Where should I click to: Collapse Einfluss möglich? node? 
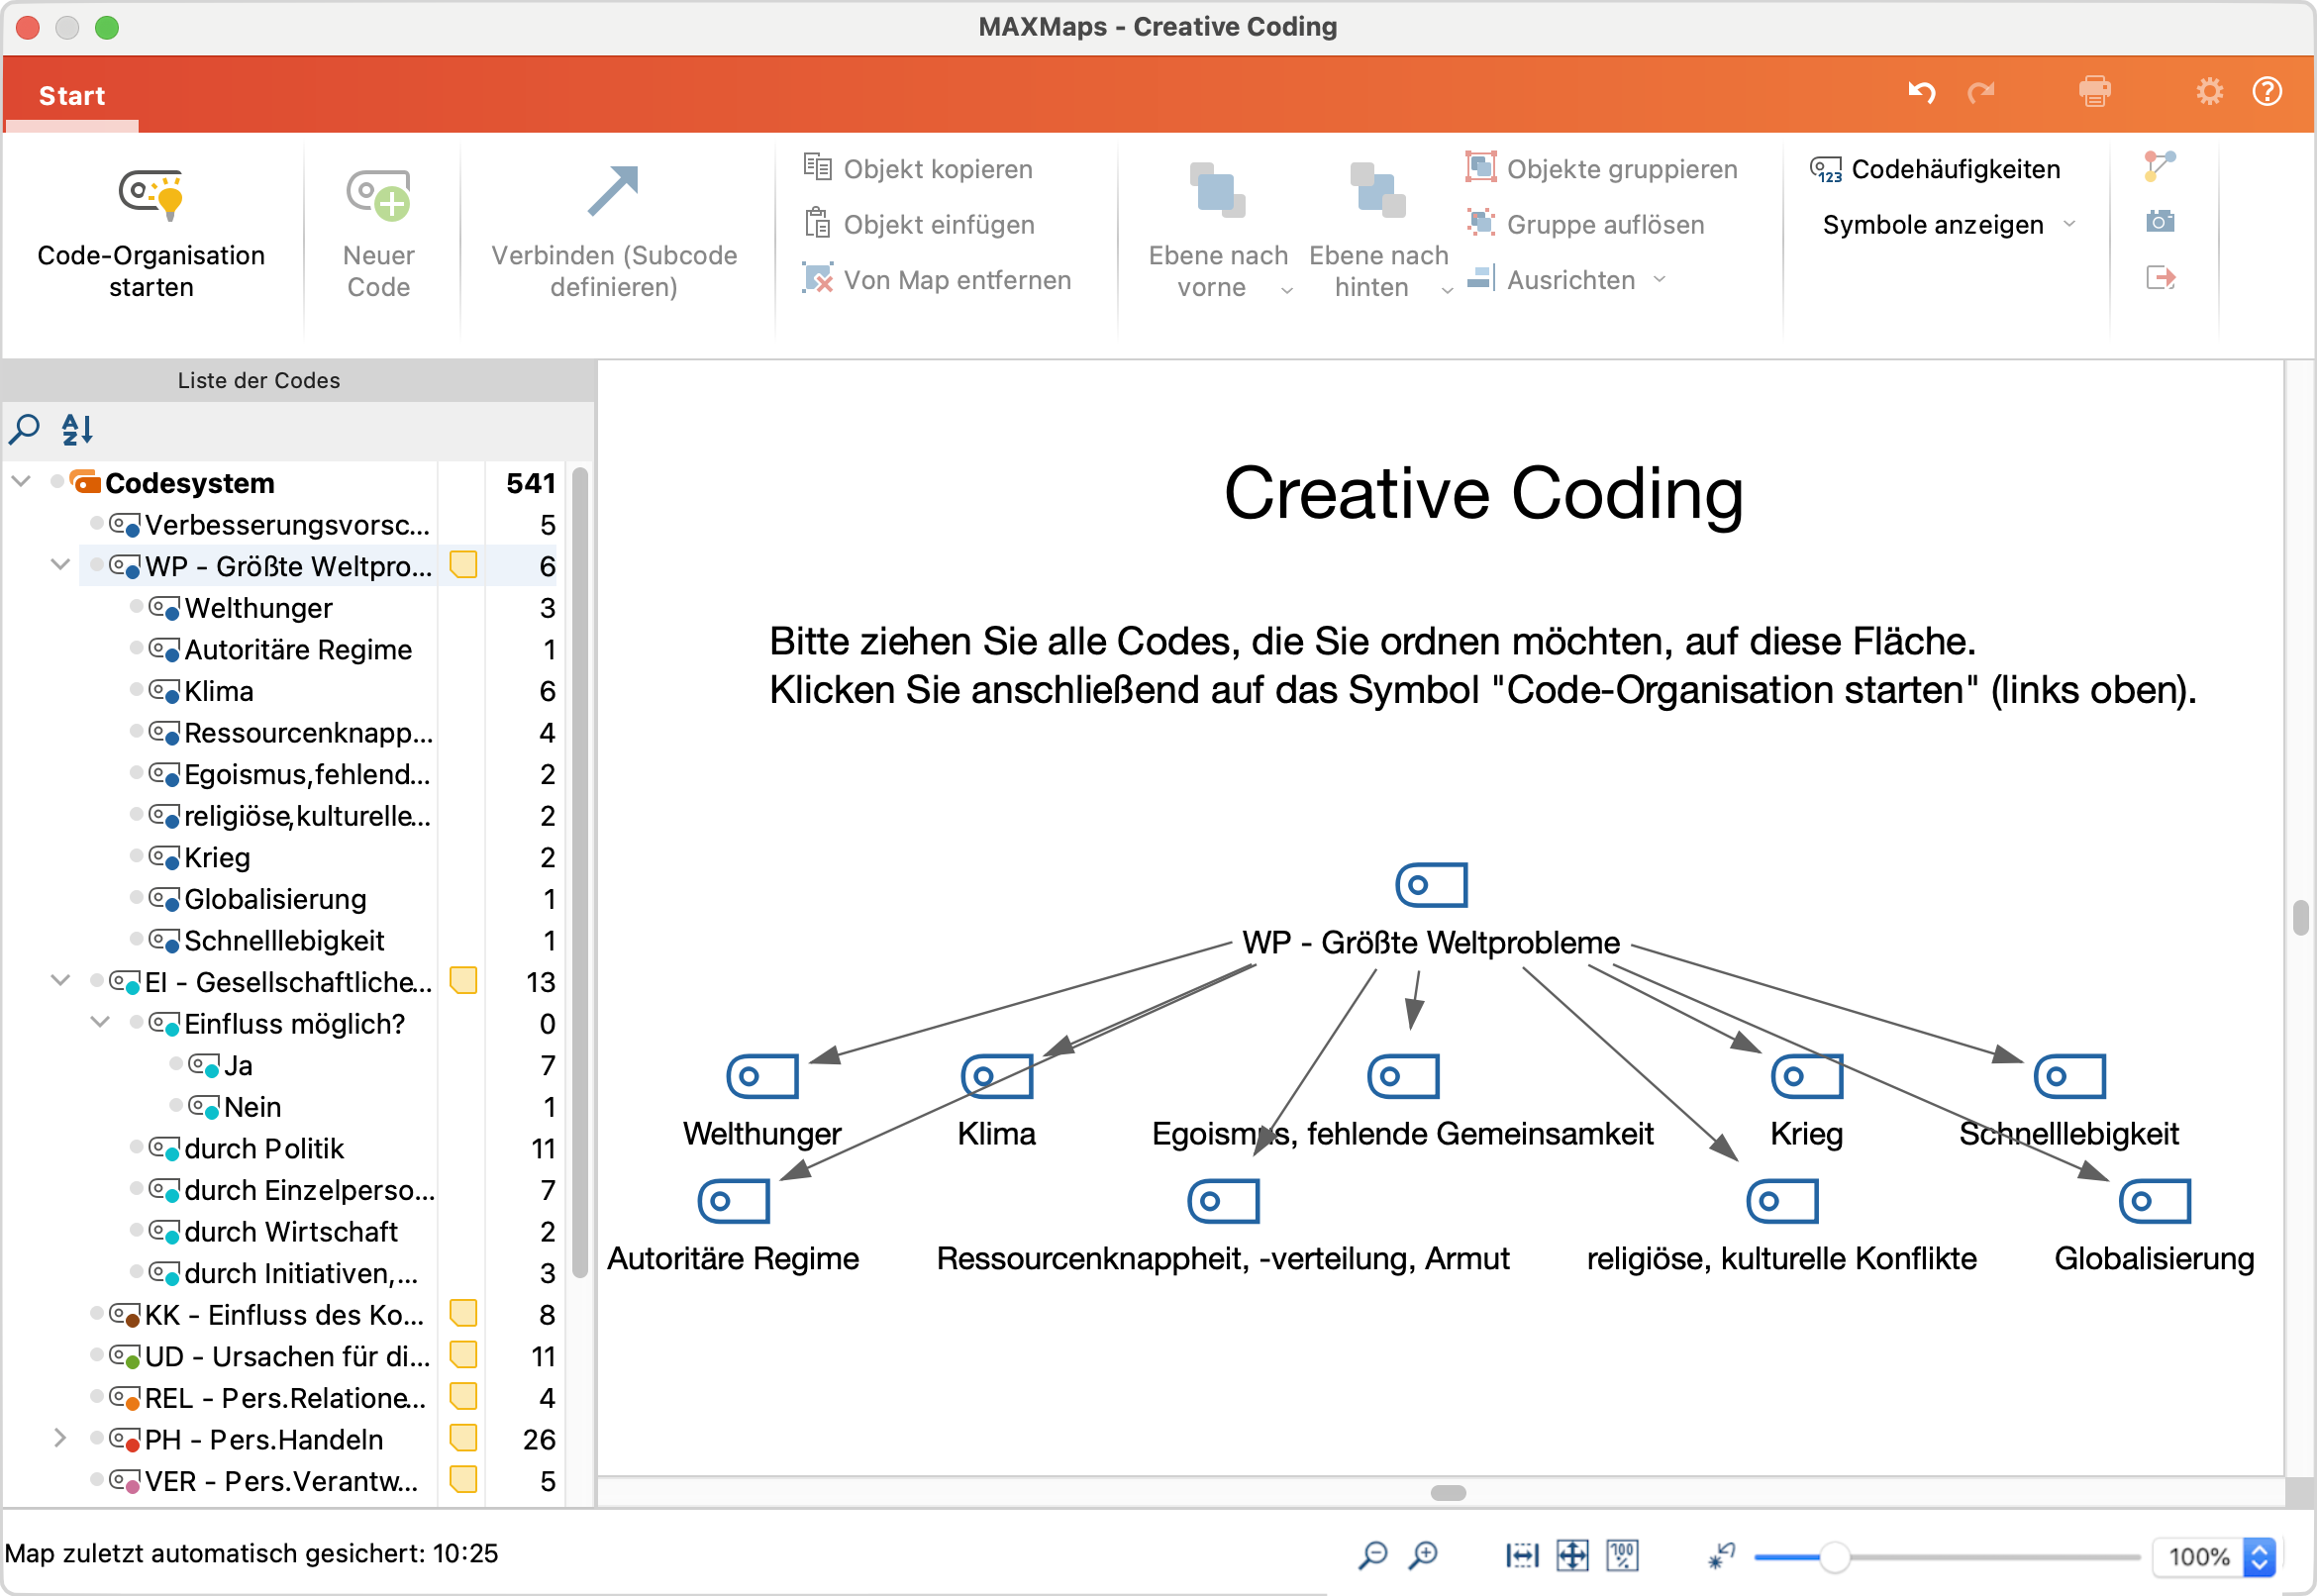point(100,1022)
